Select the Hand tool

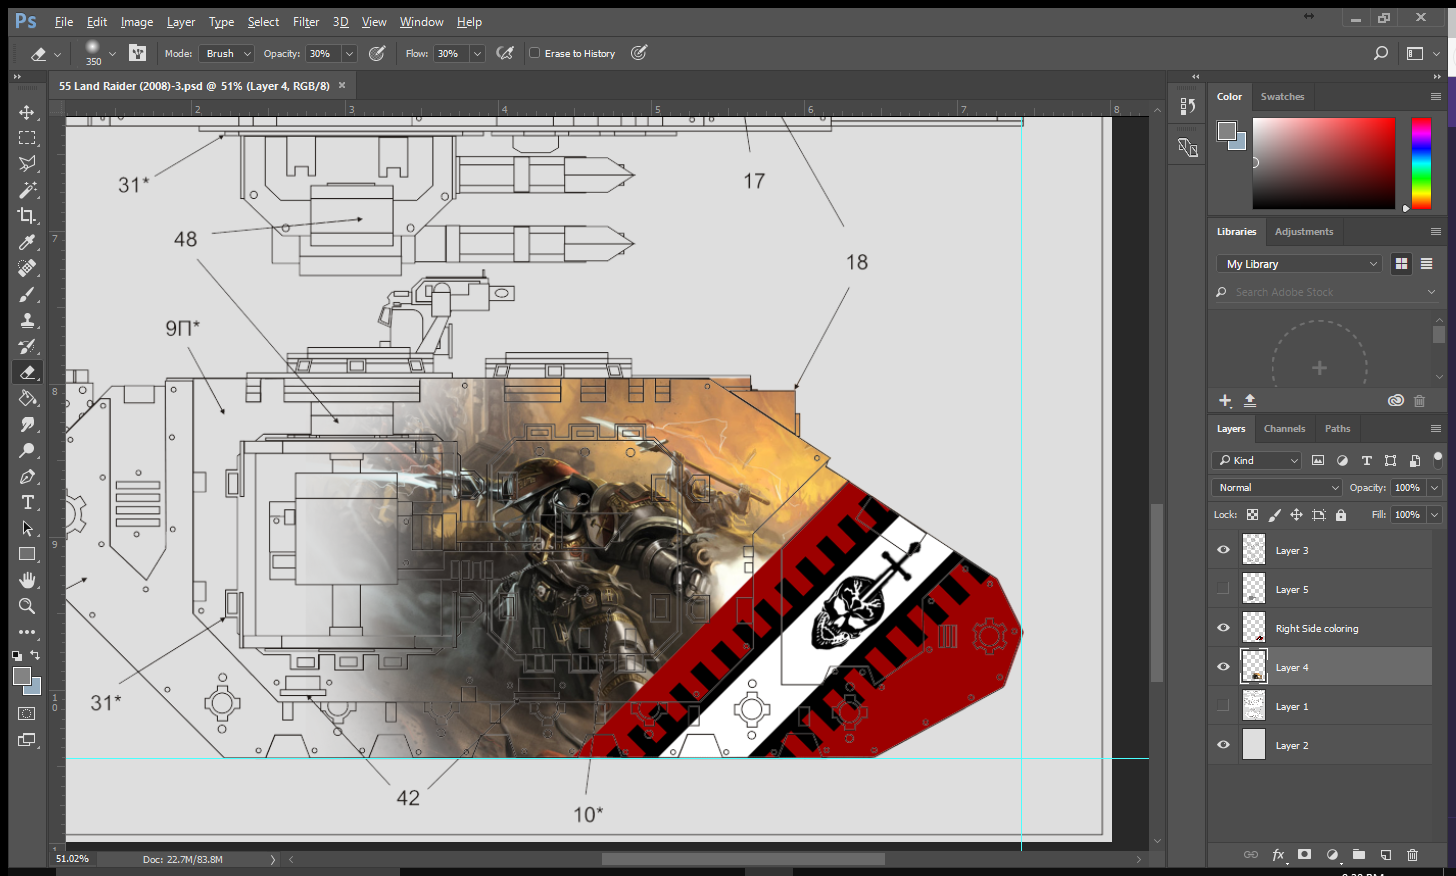click(x=27, y=580)
